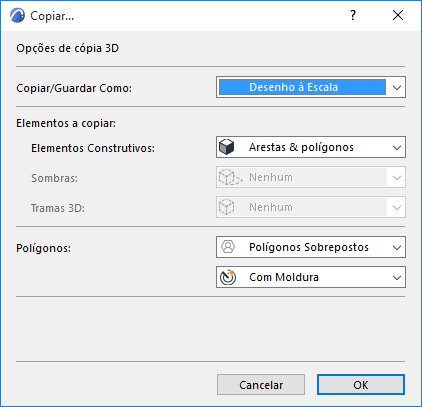Image resolution: width=422 pixels, height=407 pixels.
Task: Click the Cancelar button
Action: [261, 385]
